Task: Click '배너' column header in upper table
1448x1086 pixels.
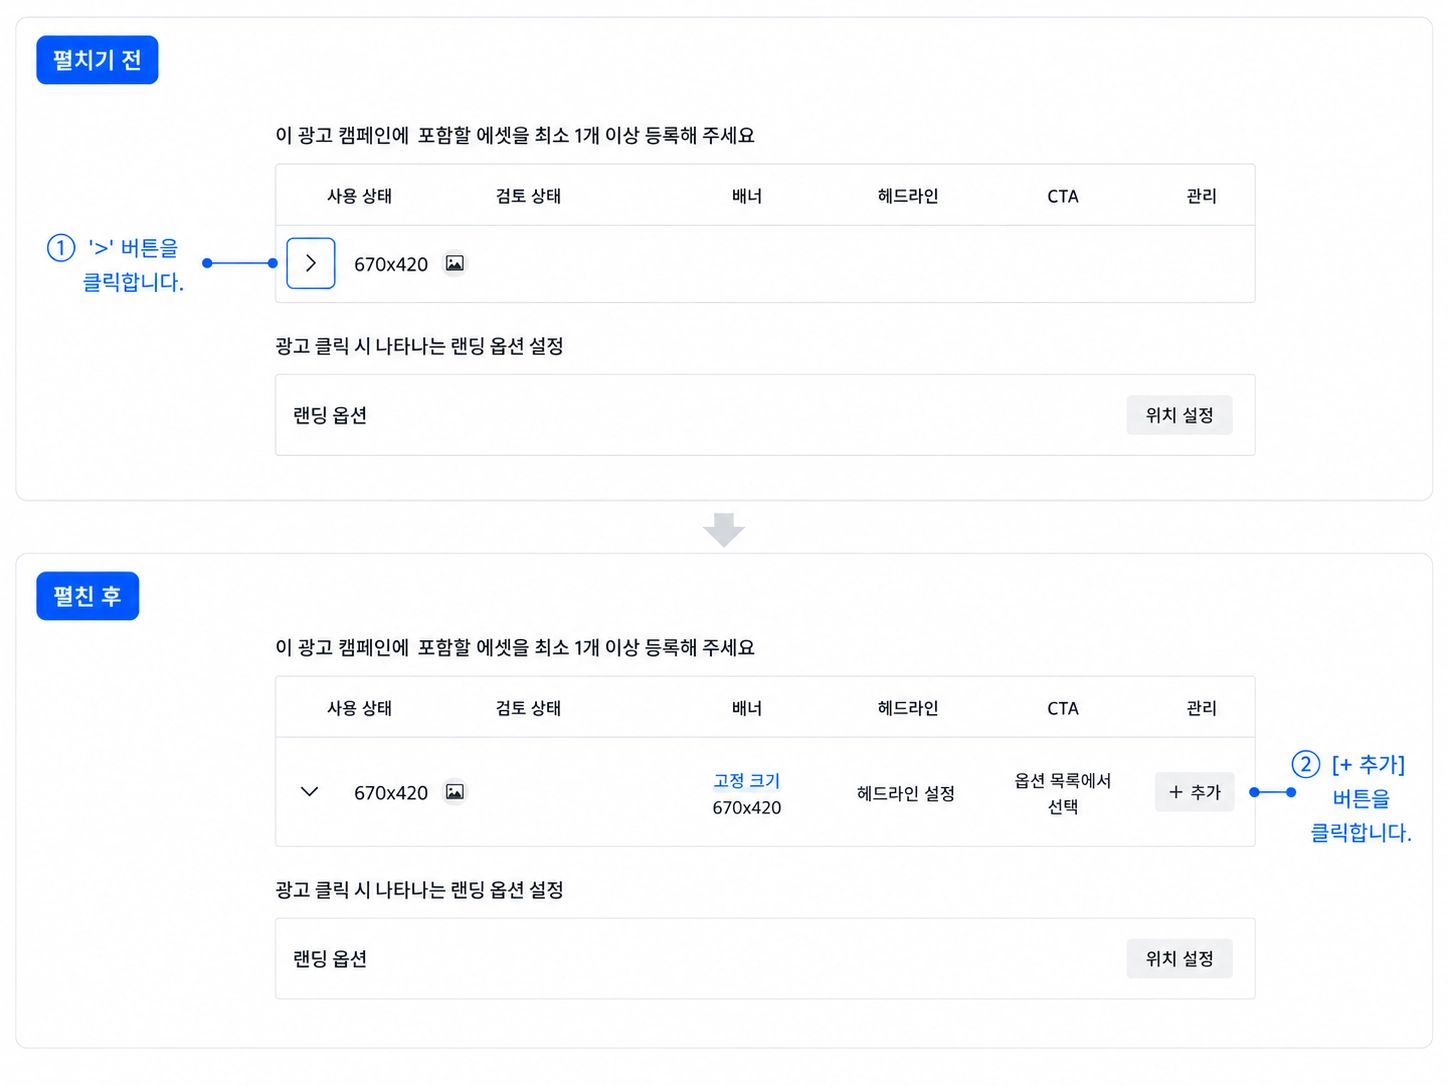Action: [x=747, y=196]
